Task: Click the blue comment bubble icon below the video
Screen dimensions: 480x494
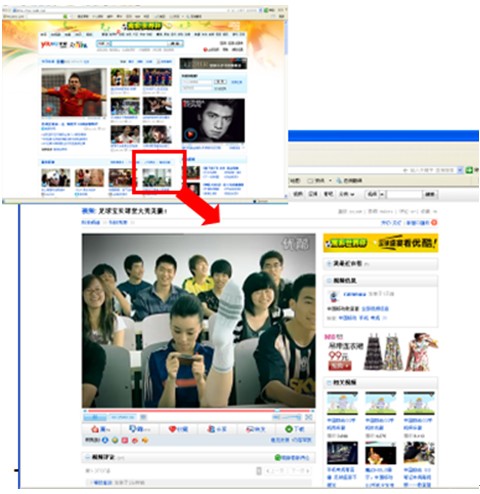Action: click(133, 429)
